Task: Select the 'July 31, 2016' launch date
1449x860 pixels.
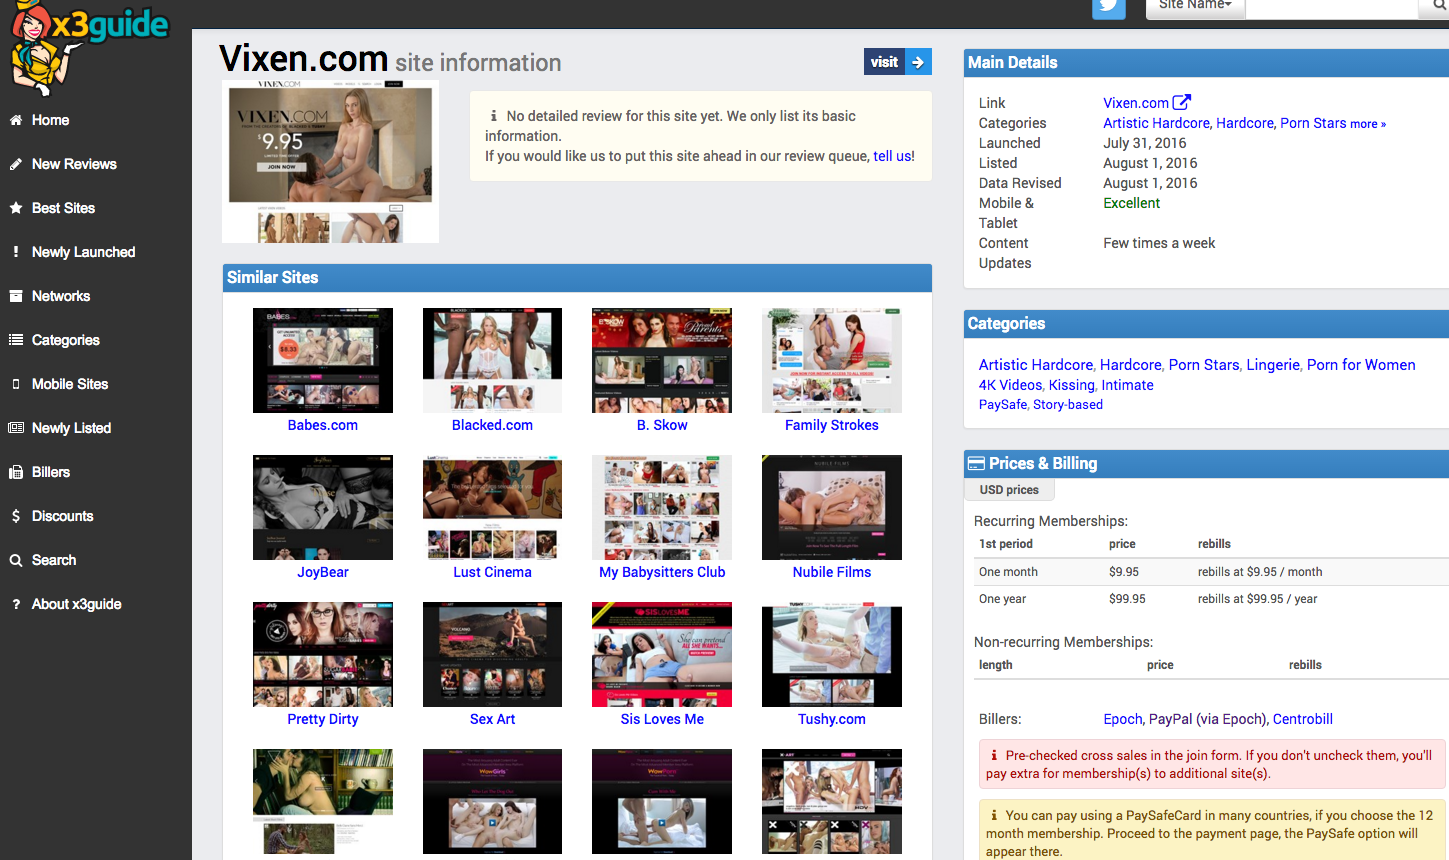Action: (1145, 143)
